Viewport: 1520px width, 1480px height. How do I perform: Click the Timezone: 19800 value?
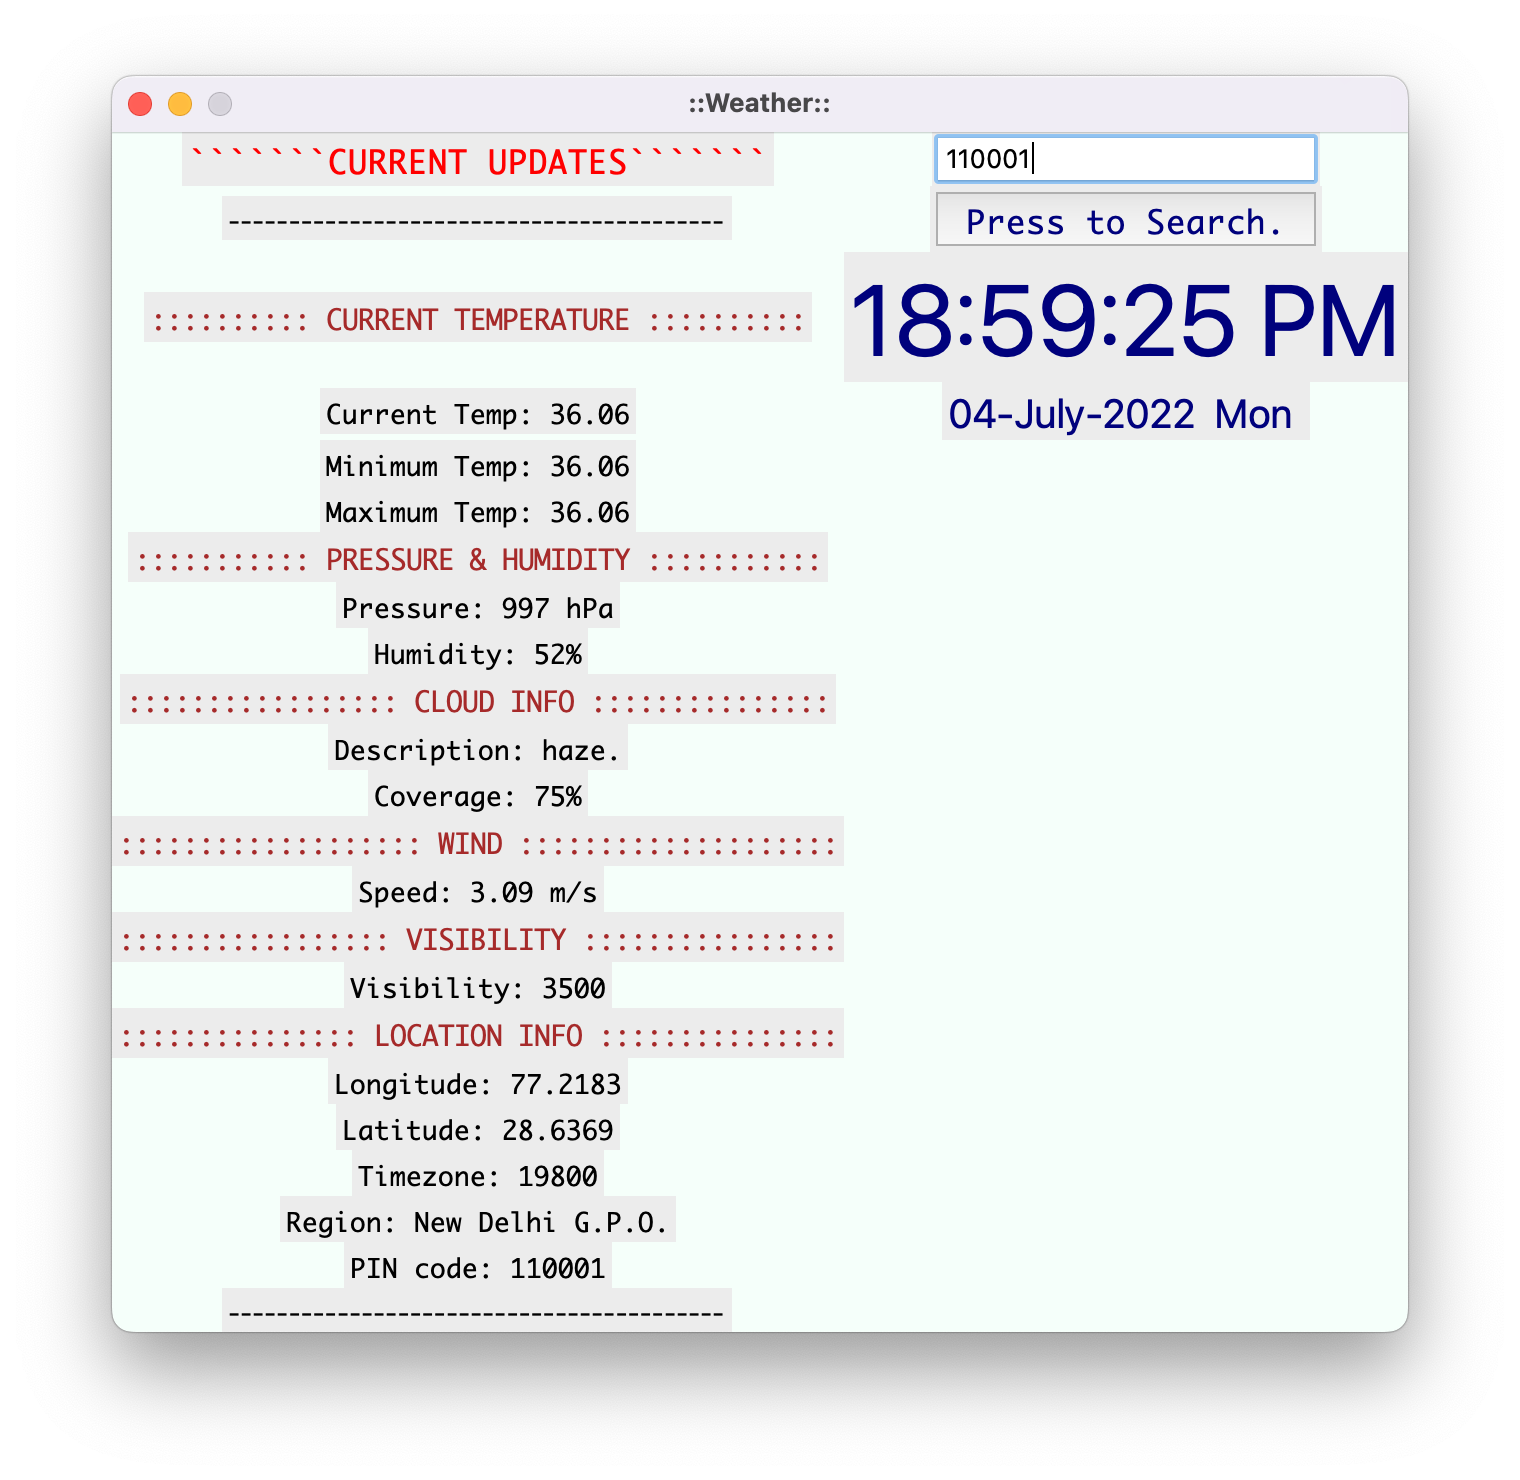pos(478,1176)
